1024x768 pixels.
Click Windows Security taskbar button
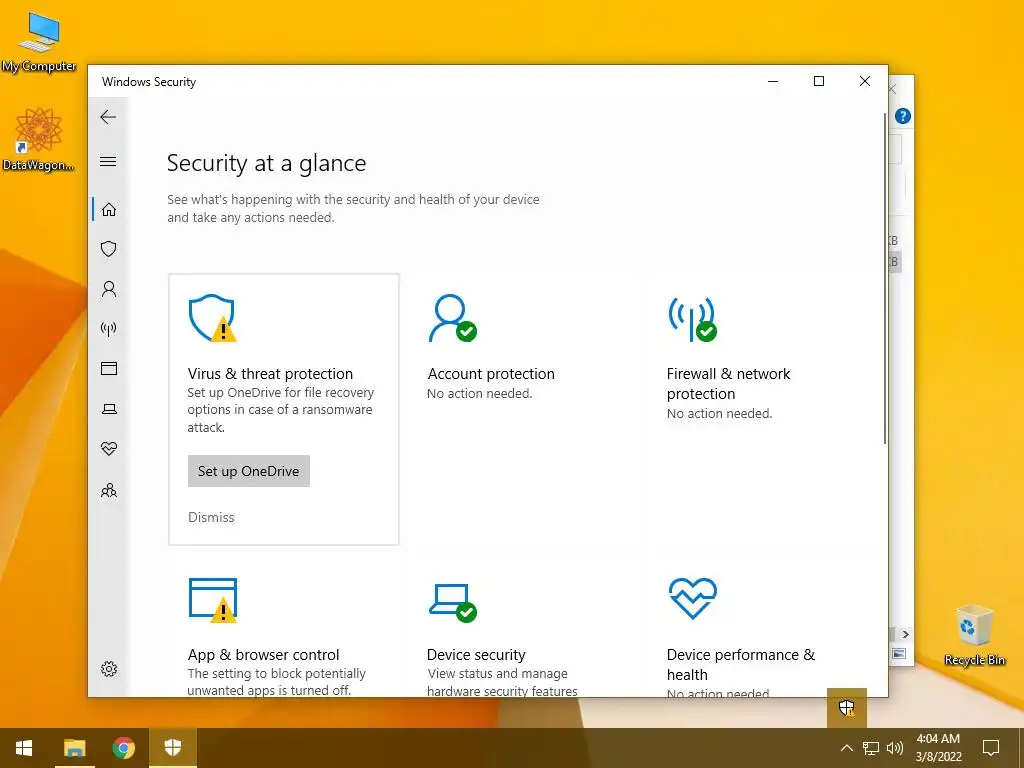pos(172,748)
